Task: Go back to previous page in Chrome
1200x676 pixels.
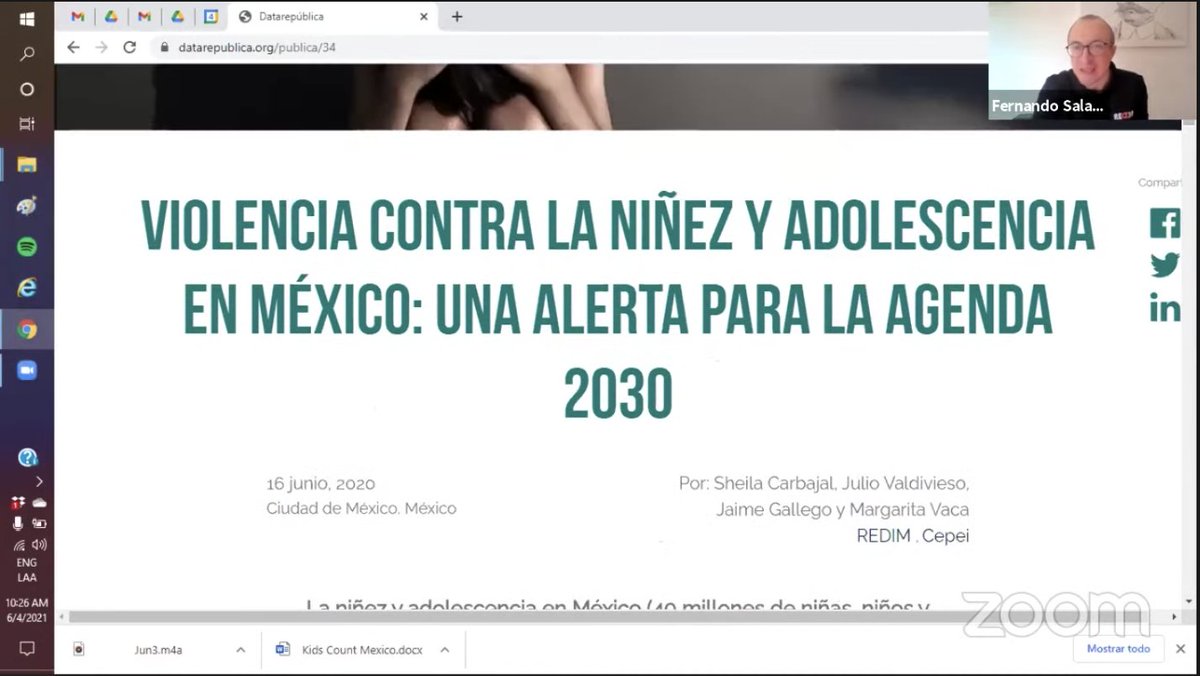Action: point(73,47)
